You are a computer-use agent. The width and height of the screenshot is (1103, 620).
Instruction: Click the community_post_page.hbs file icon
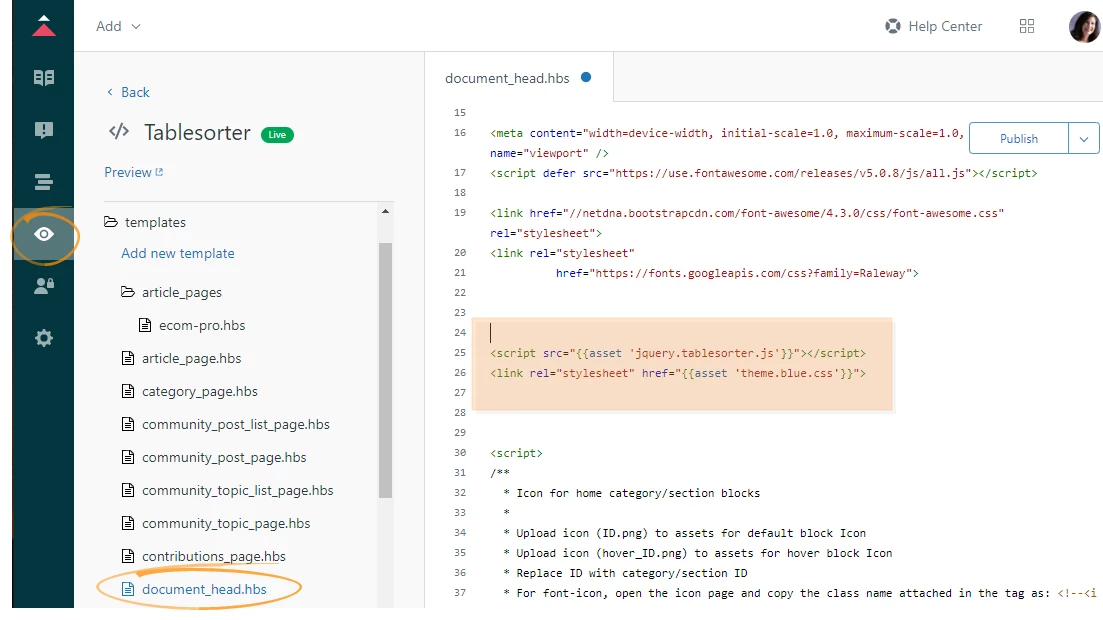[128, 457]
